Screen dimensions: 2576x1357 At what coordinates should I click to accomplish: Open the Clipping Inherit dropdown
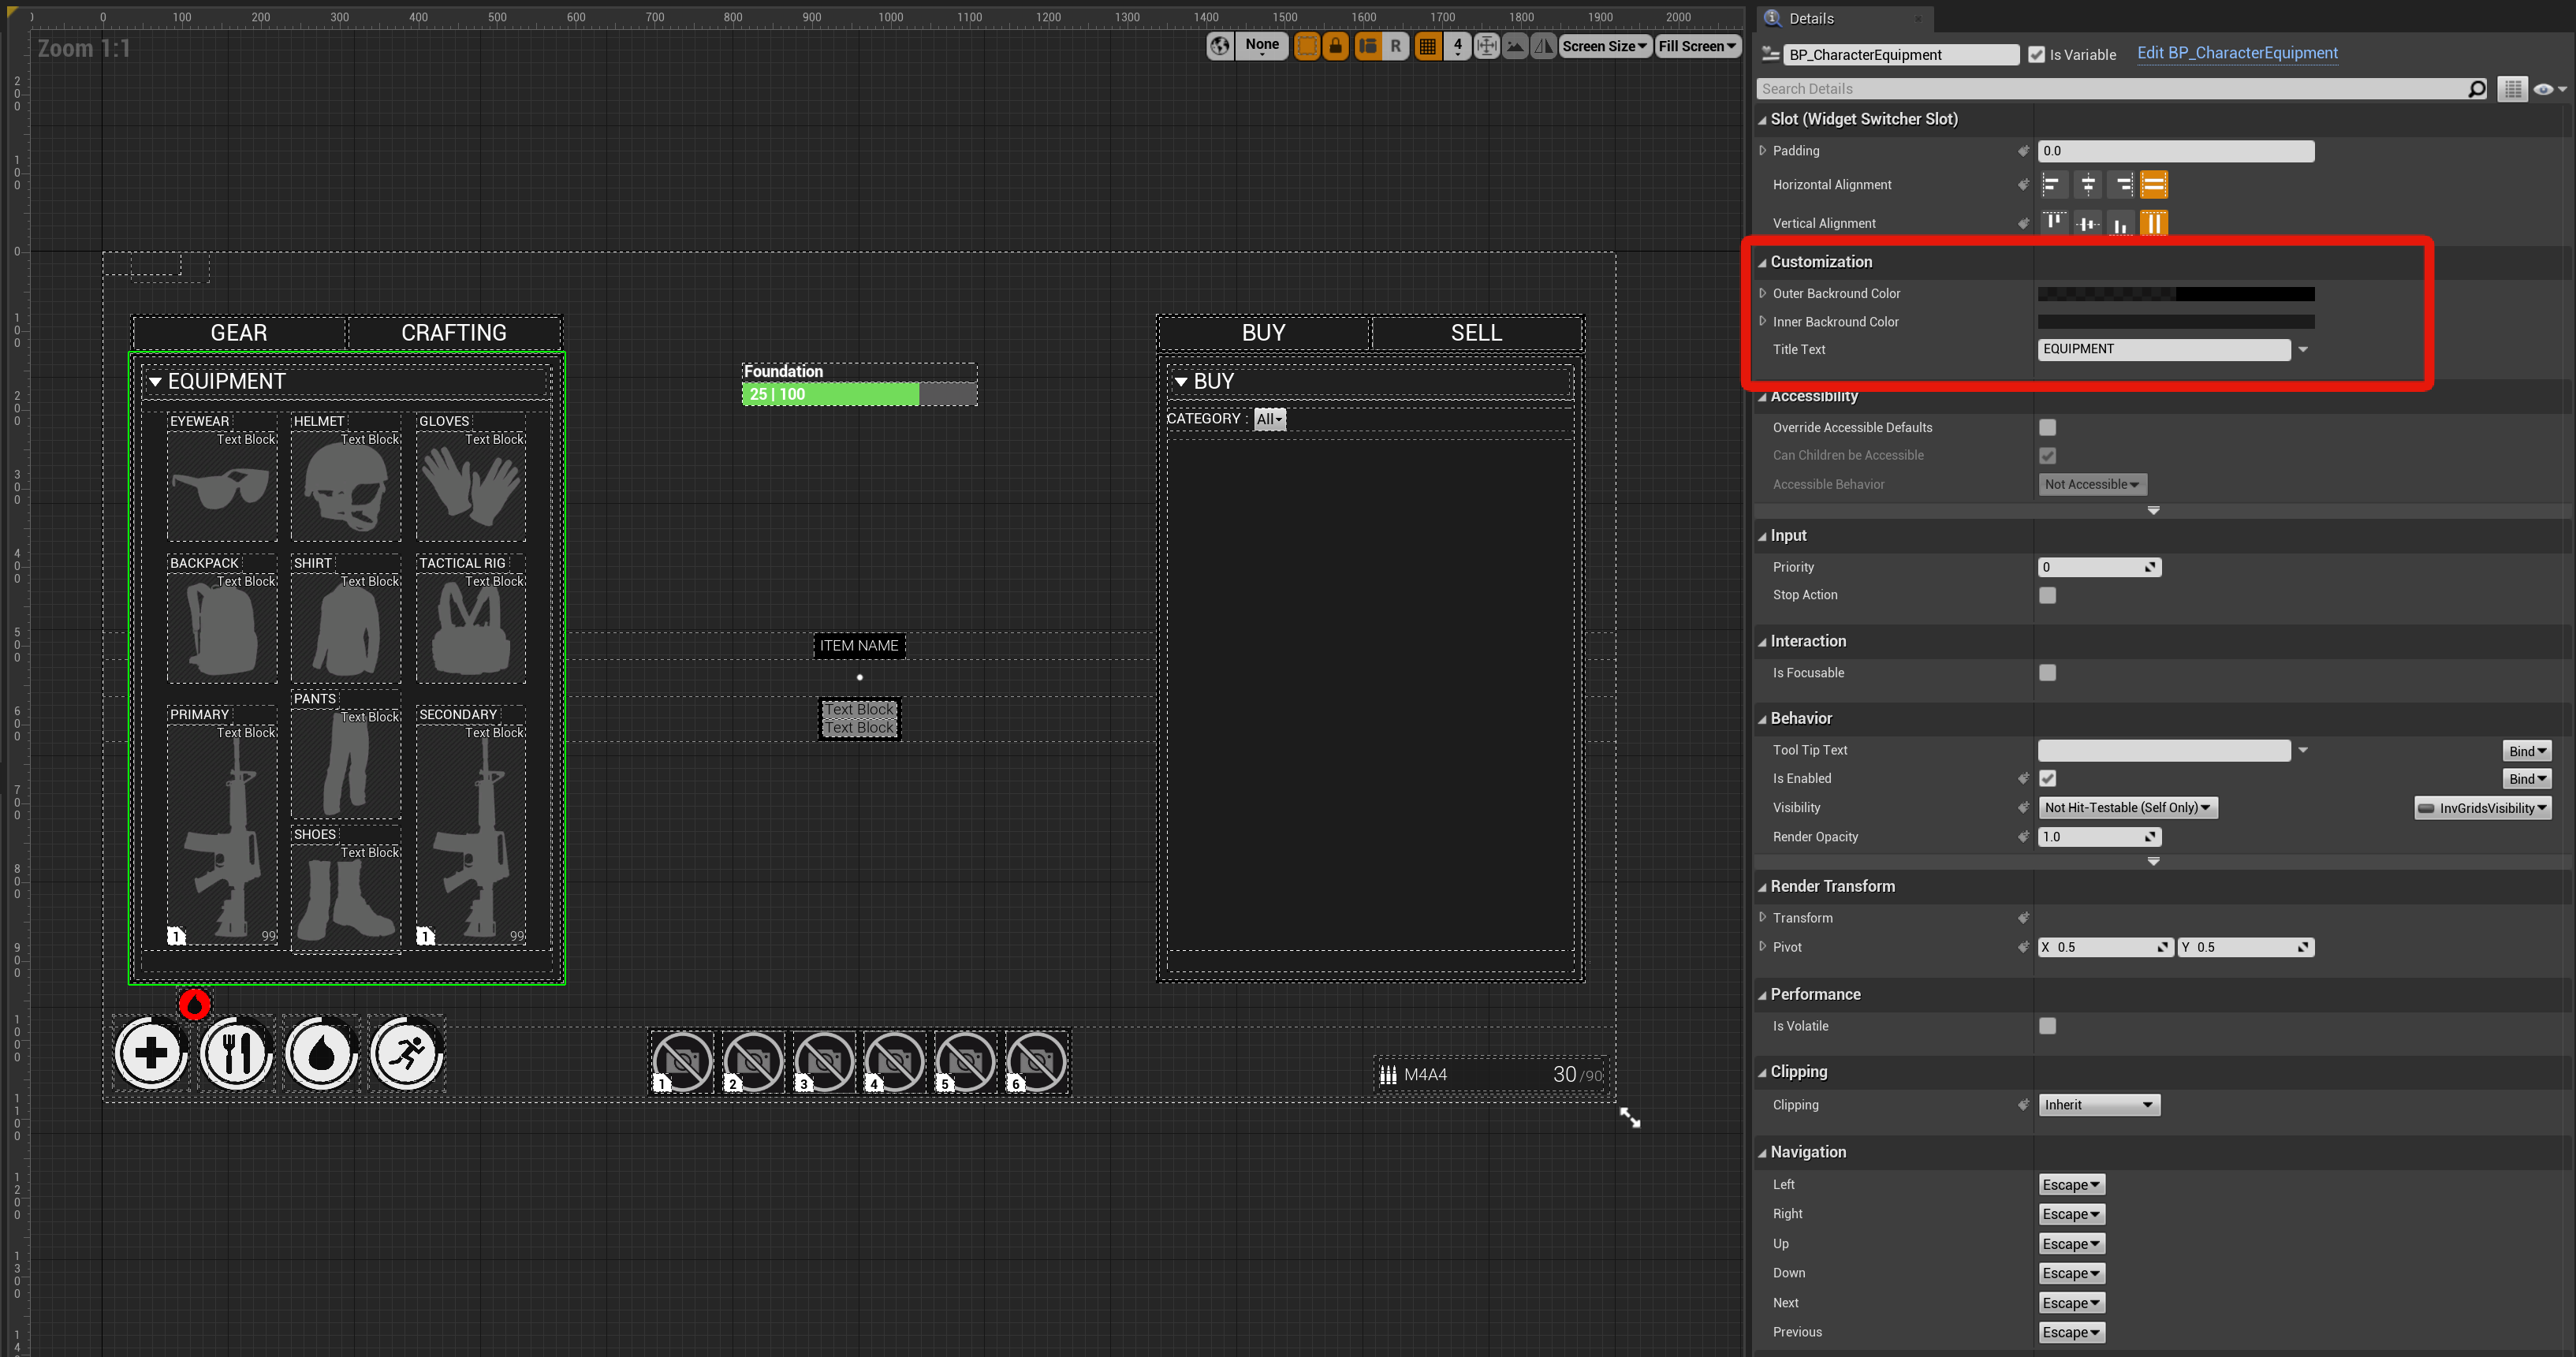coord(2098,1105)
